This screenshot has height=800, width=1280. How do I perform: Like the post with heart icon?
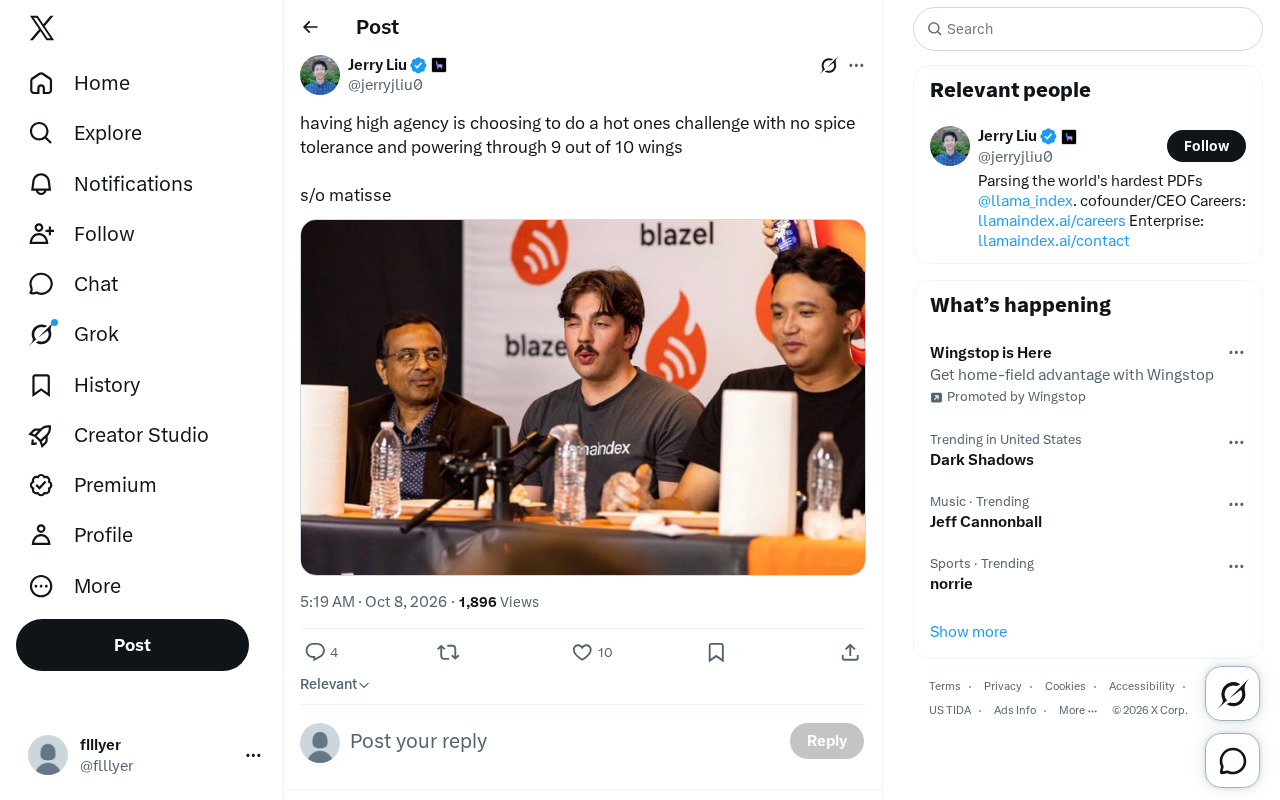pos(582,652)
